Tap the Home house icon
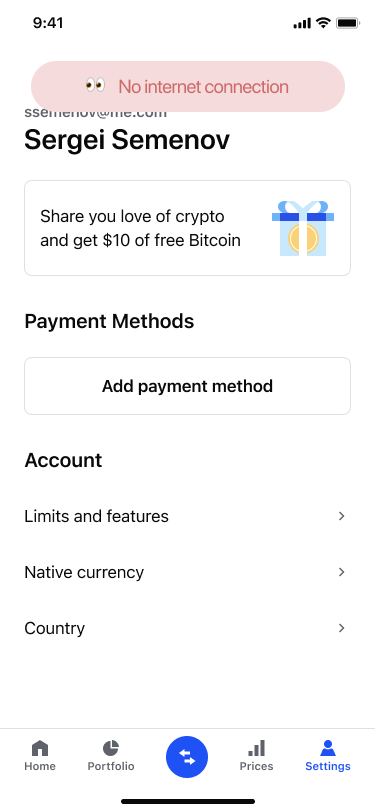 (40, 748)
